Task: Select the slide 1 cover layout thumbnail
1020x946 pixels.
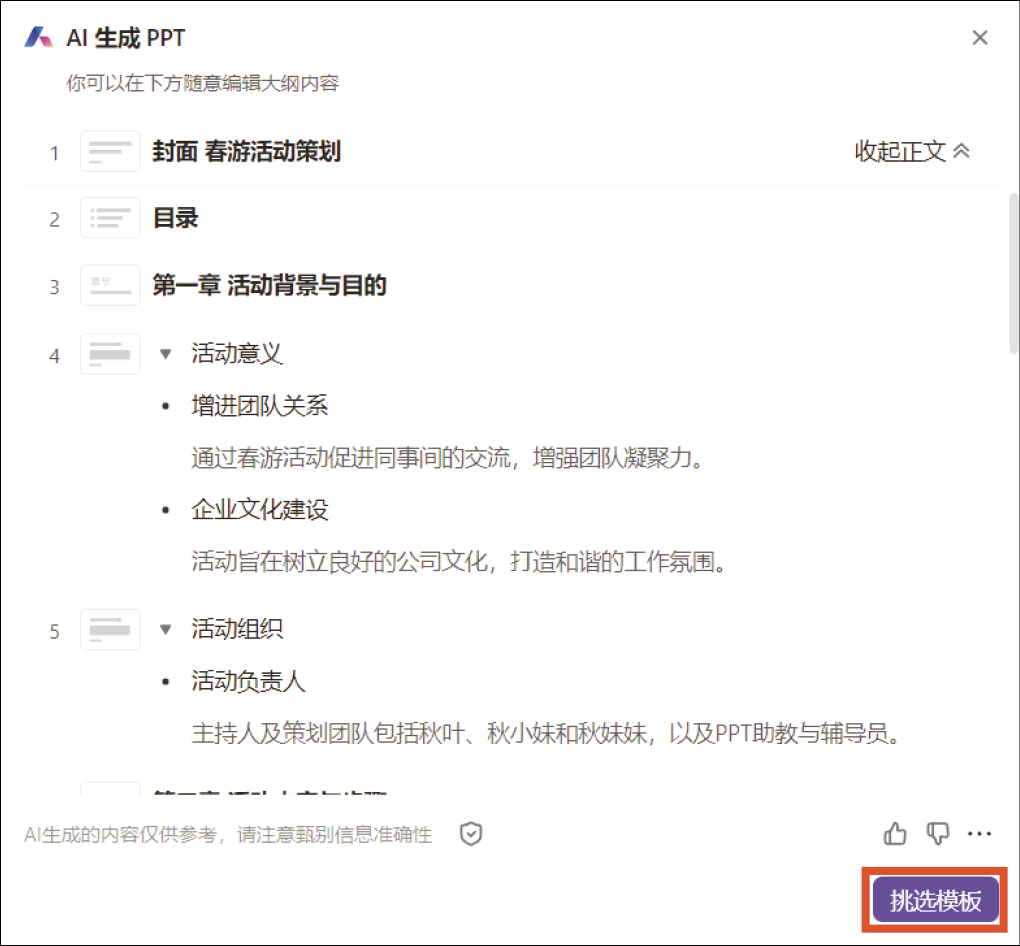Action: 110,152
